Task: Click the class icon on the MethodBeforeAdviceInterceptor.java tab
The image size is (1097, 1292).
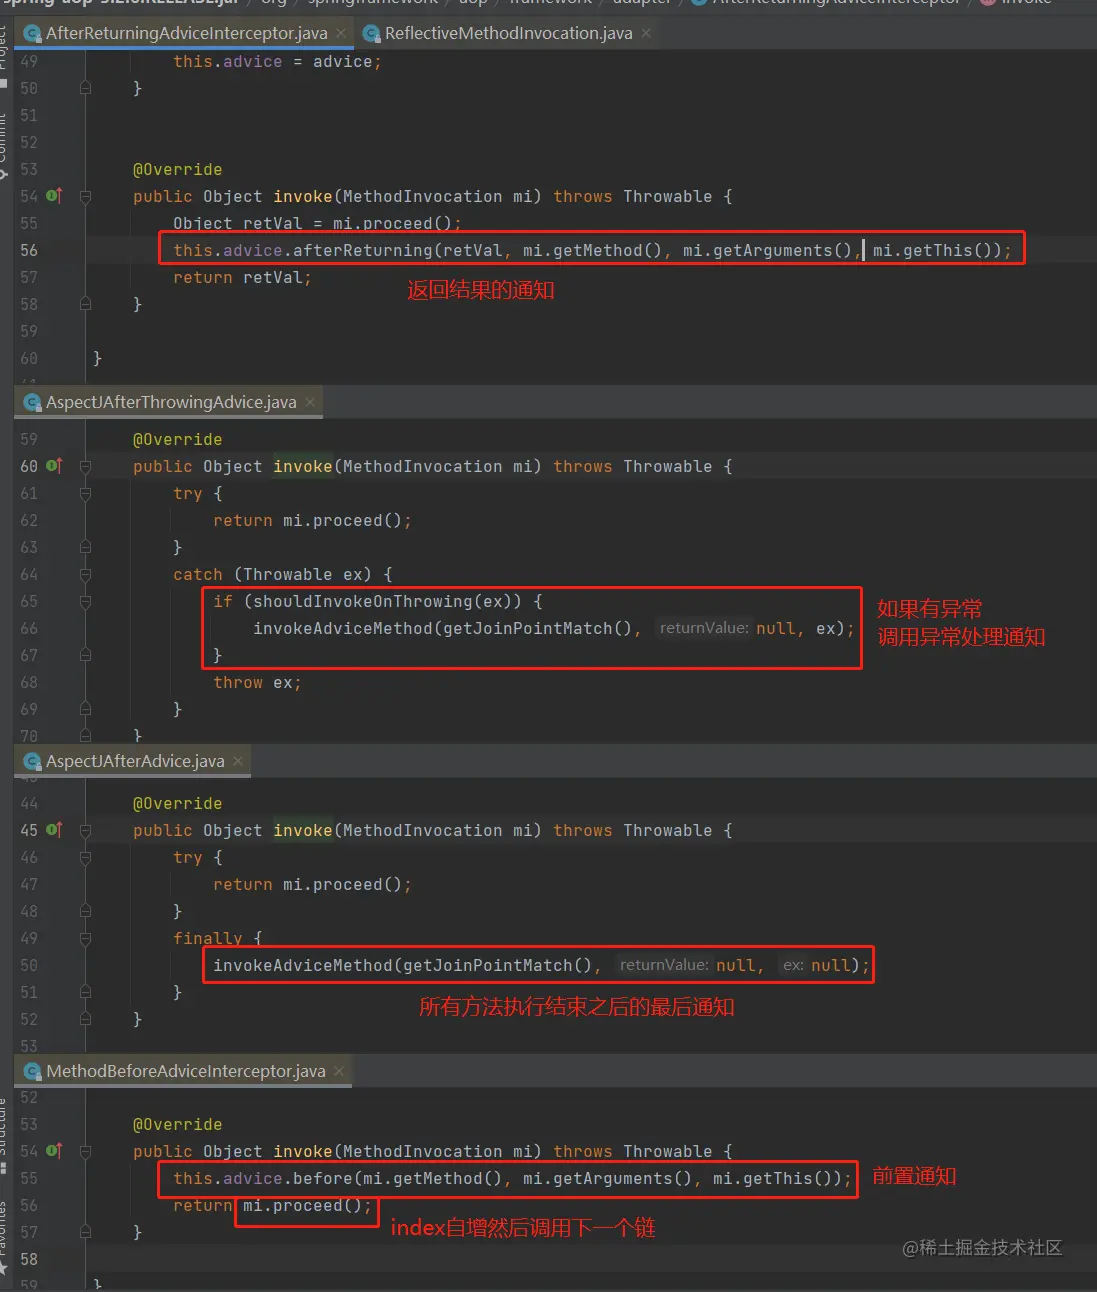Action: [33, 1071]
